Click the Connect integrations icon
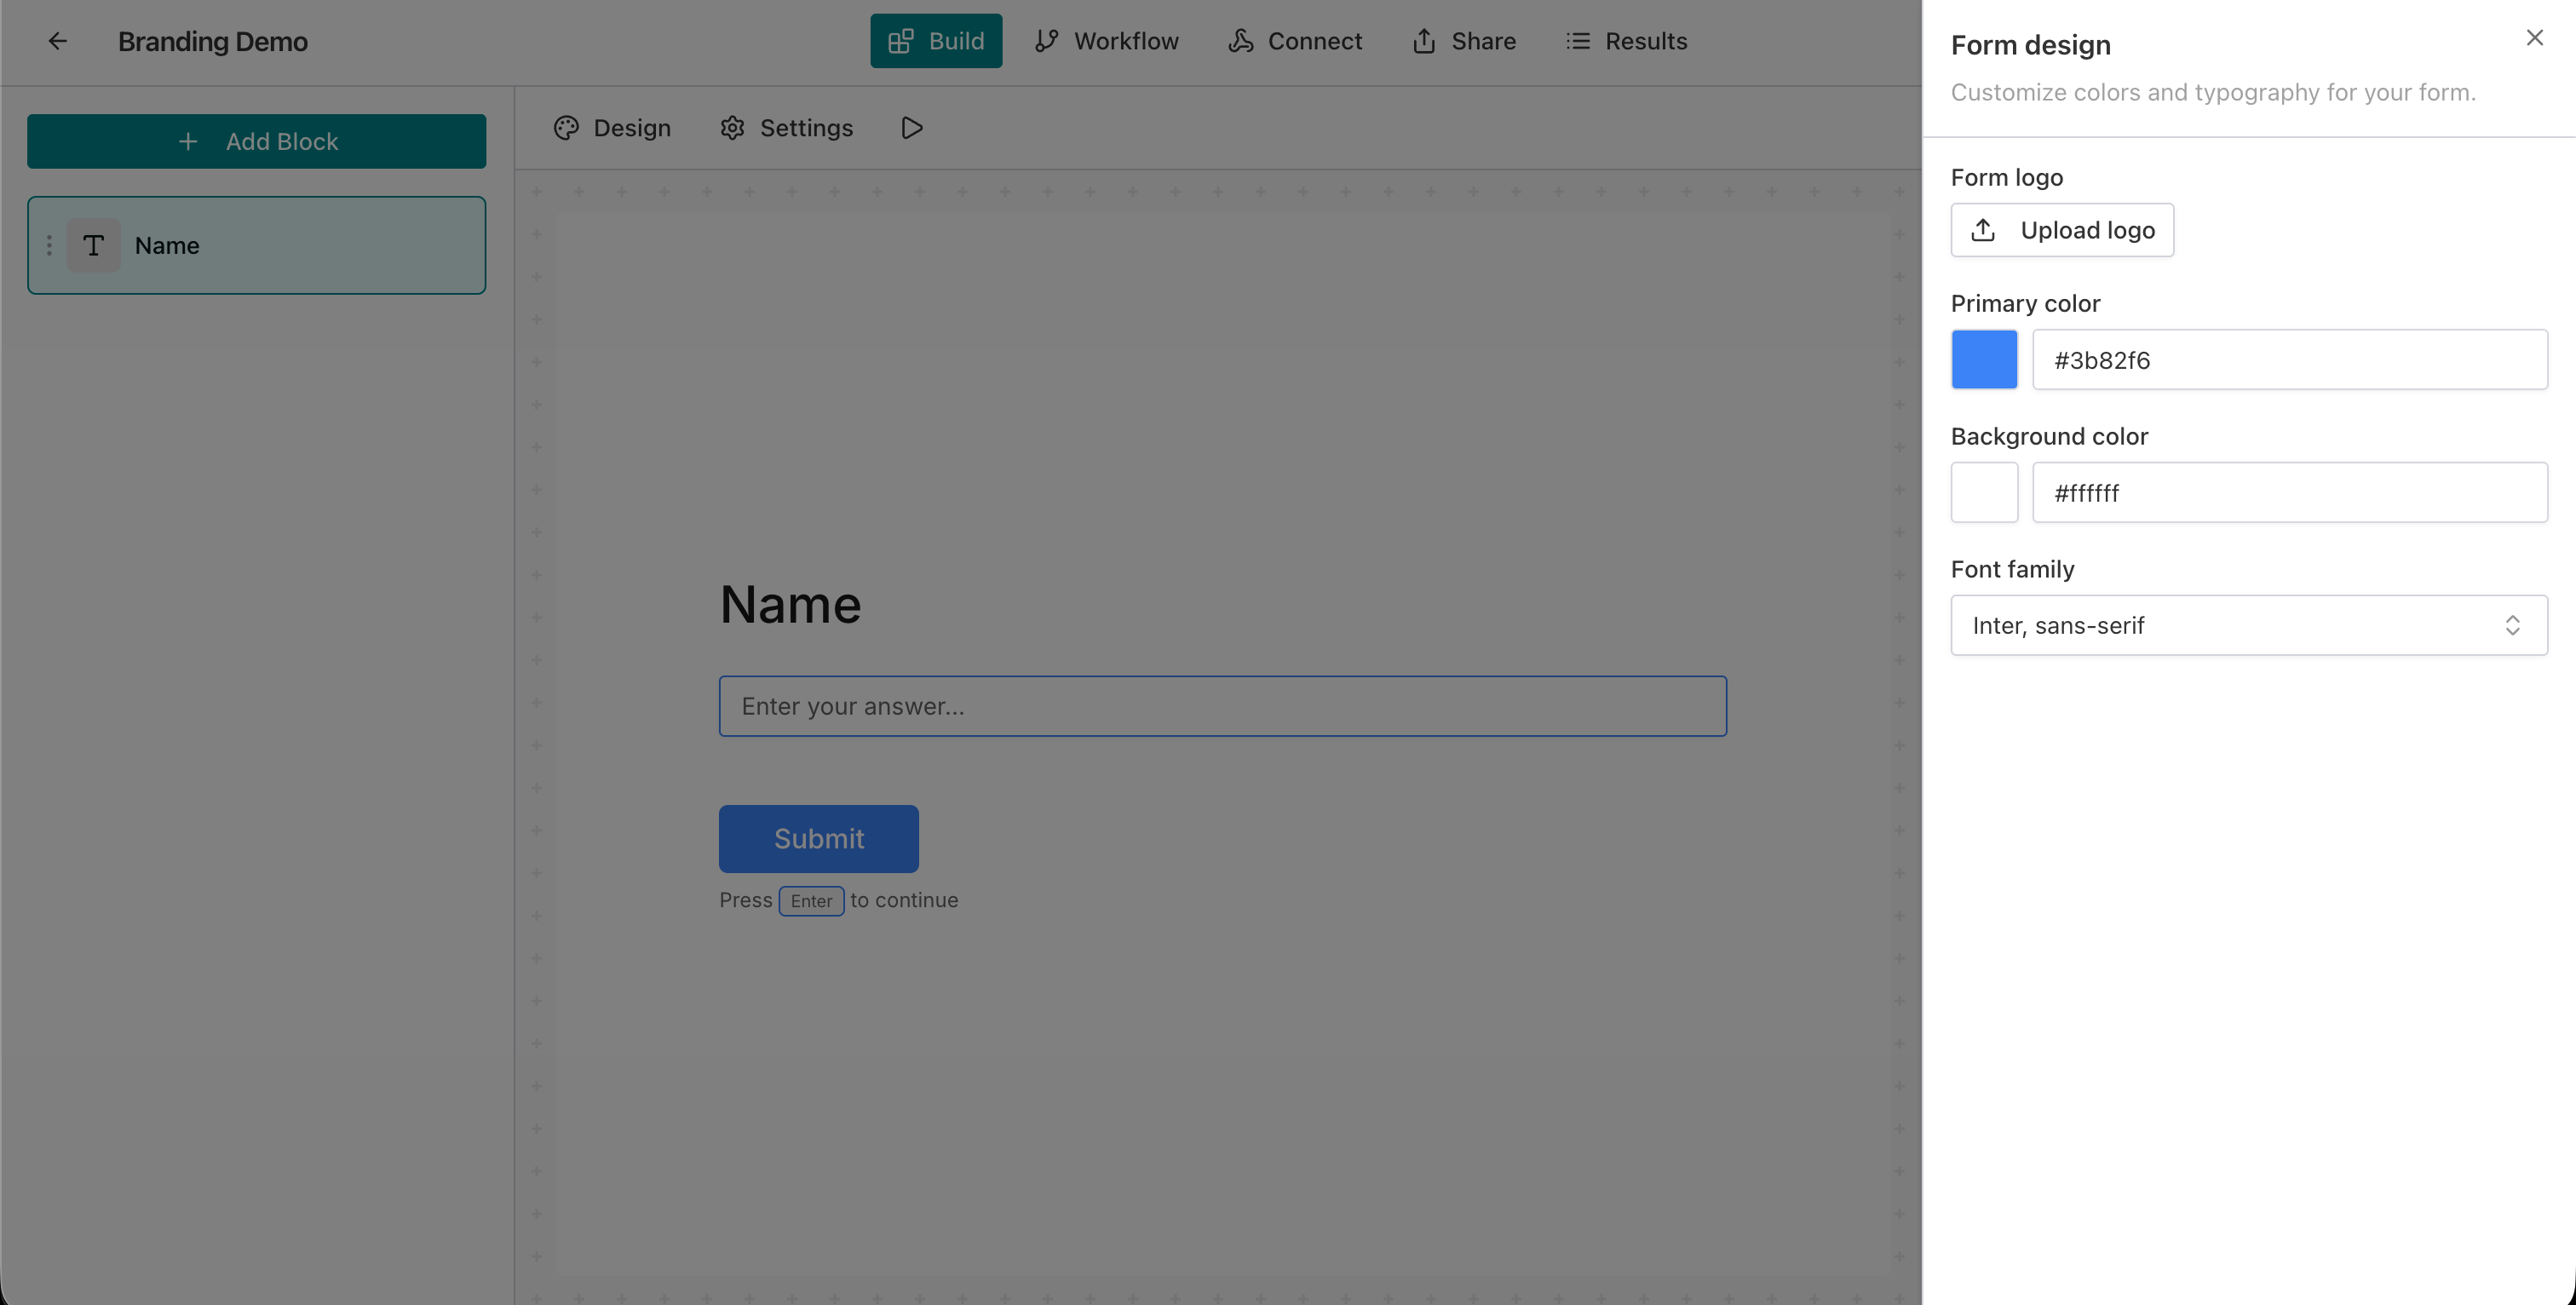Screen dimensions: 2576x1305 (x=1241, y=40)
